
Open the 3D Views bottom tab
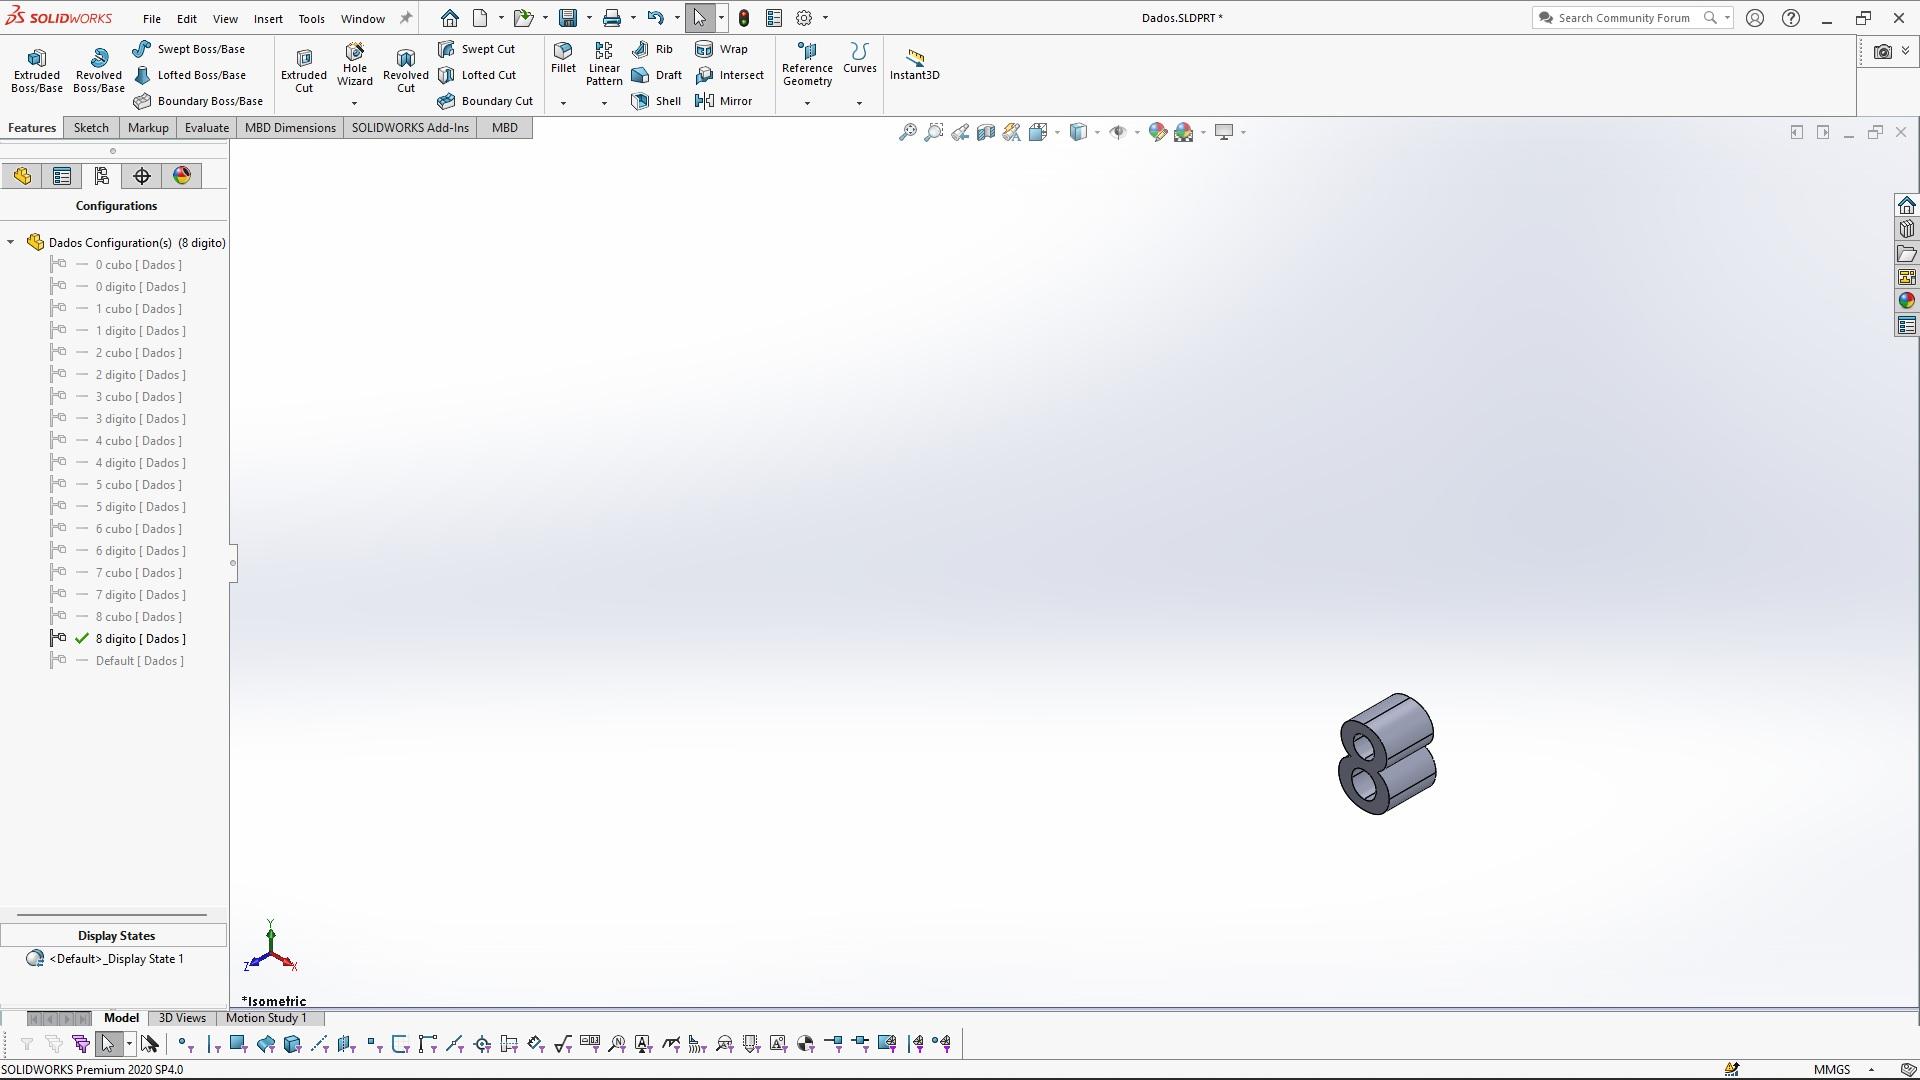tap(182, 1018)
